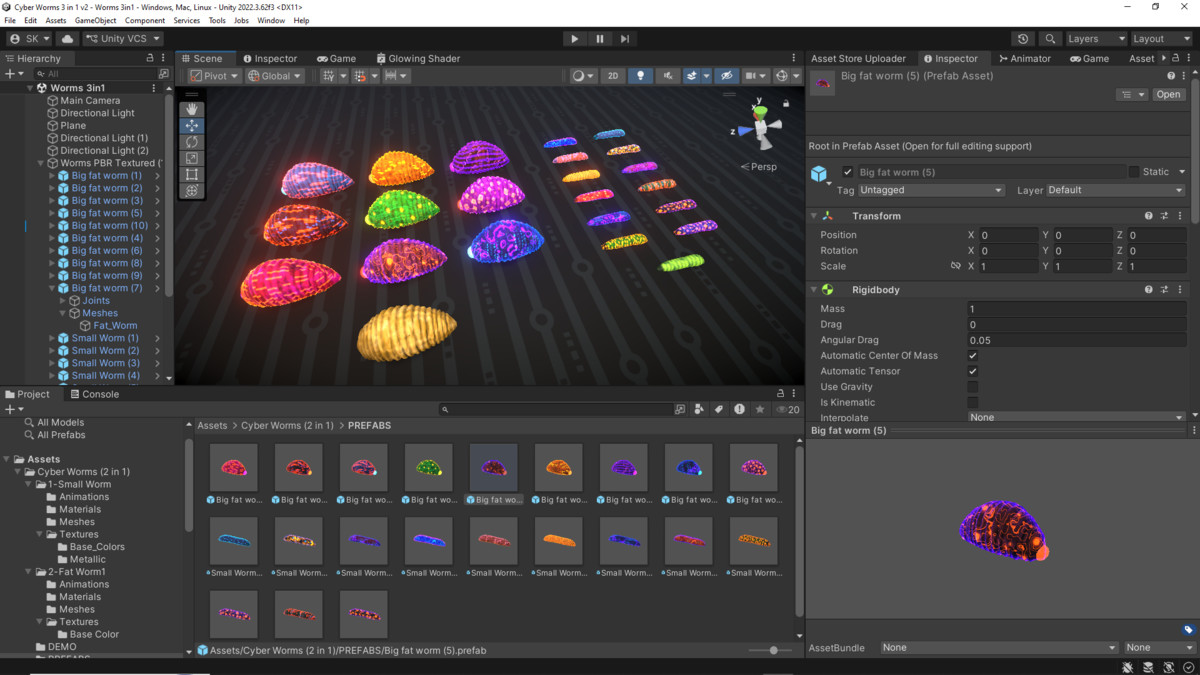Toggle hidden objects scene visibility icon

pos(727,76)
